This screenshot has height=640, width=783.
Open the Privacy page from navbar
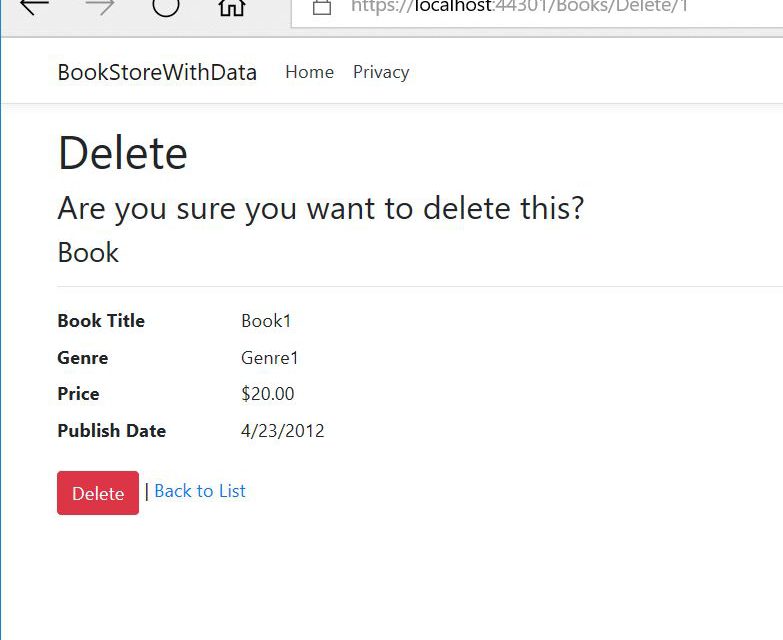point(381,72)
